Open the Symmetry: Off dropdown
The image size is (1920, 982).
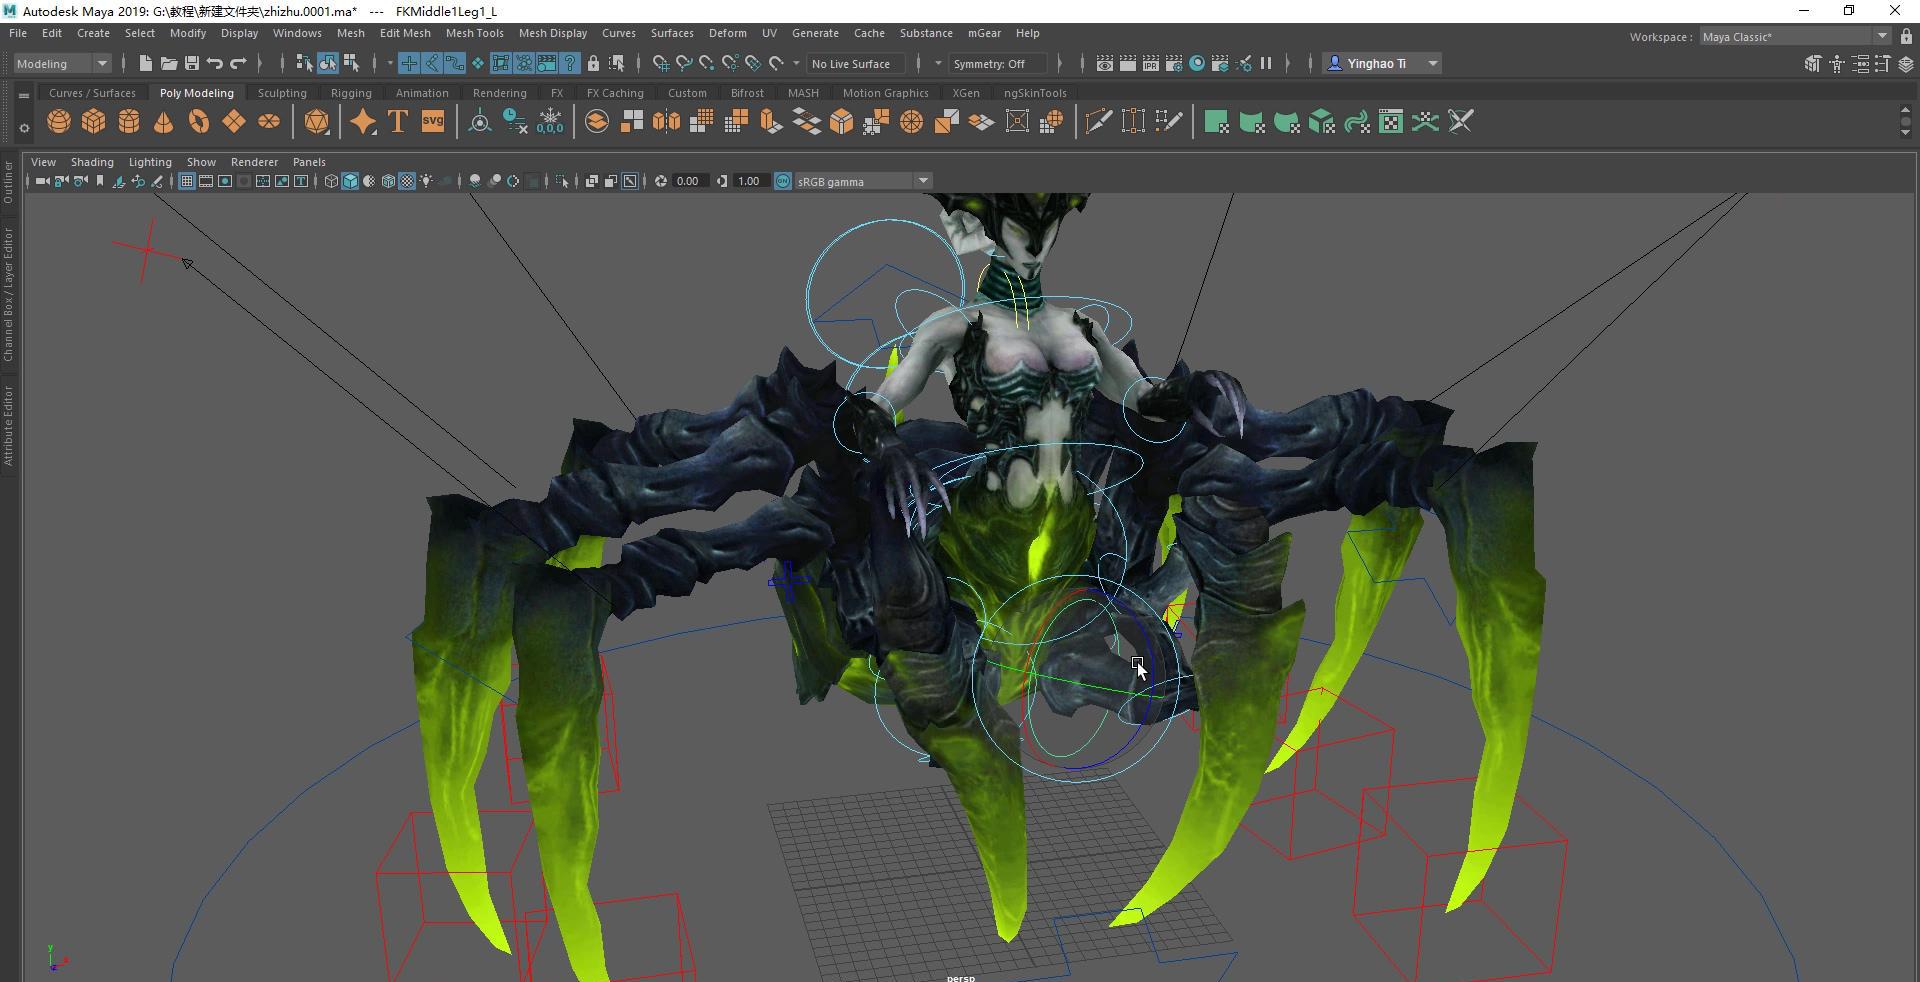point(998,63)
